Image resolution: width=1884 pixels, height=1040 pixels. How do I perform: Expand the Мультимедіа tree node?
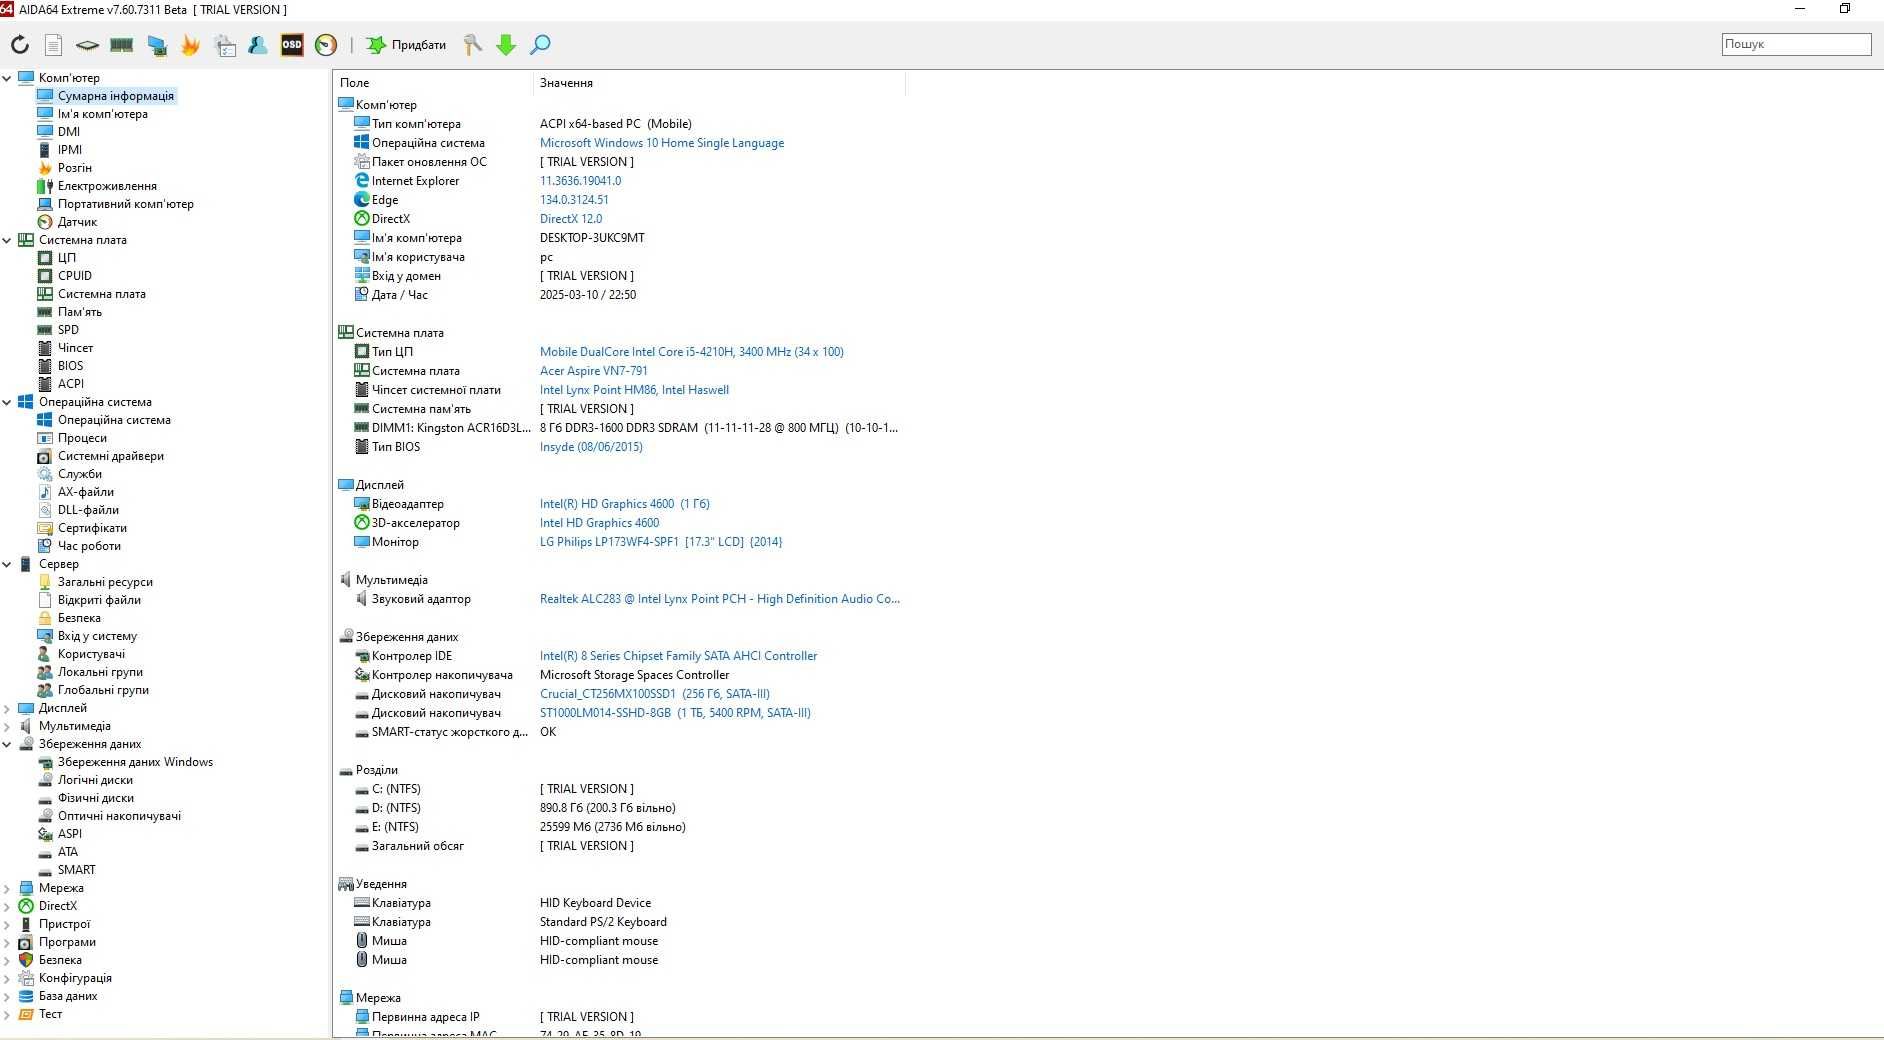pos(7,726)
